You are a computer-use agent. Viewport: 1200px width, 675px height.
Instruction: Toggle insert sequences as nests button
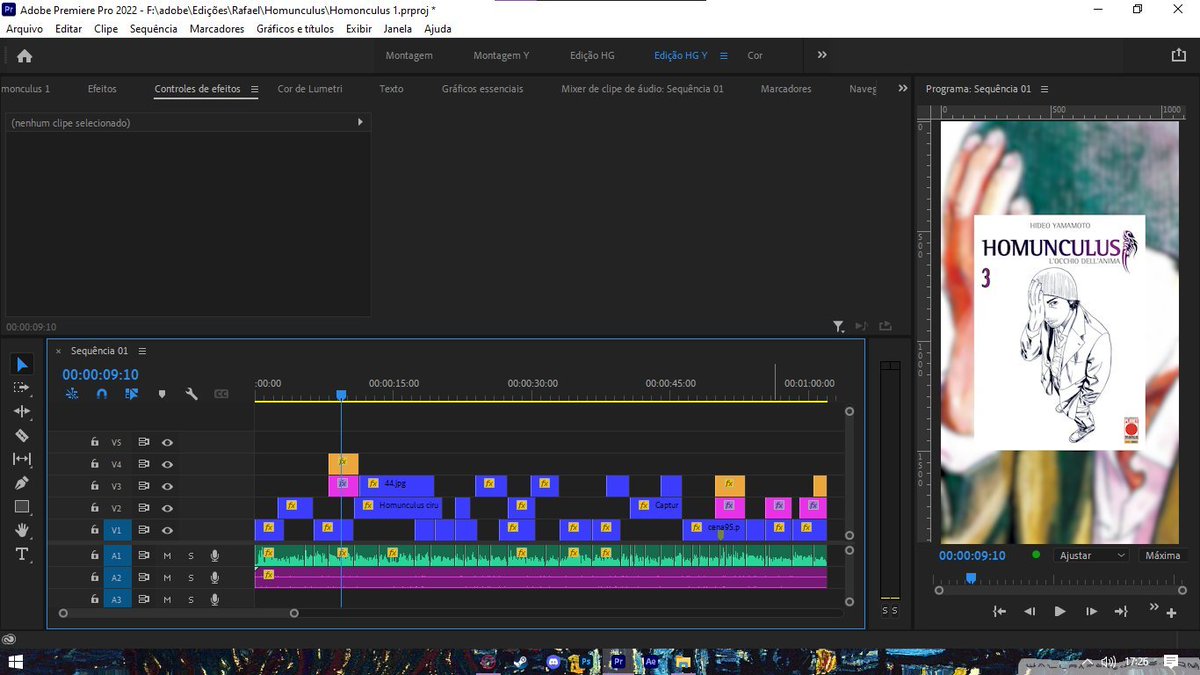click(x=72, y=394)
